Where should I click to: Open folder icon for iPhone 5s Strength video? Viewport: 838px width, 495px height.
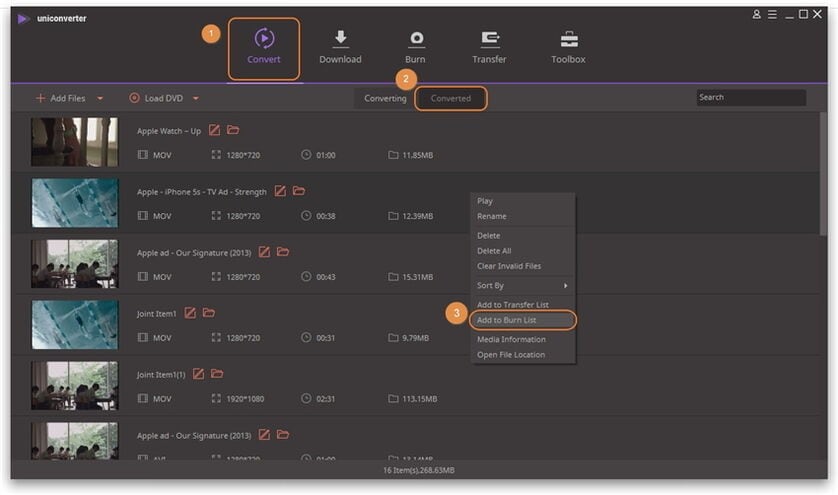(x=299, y=191)
